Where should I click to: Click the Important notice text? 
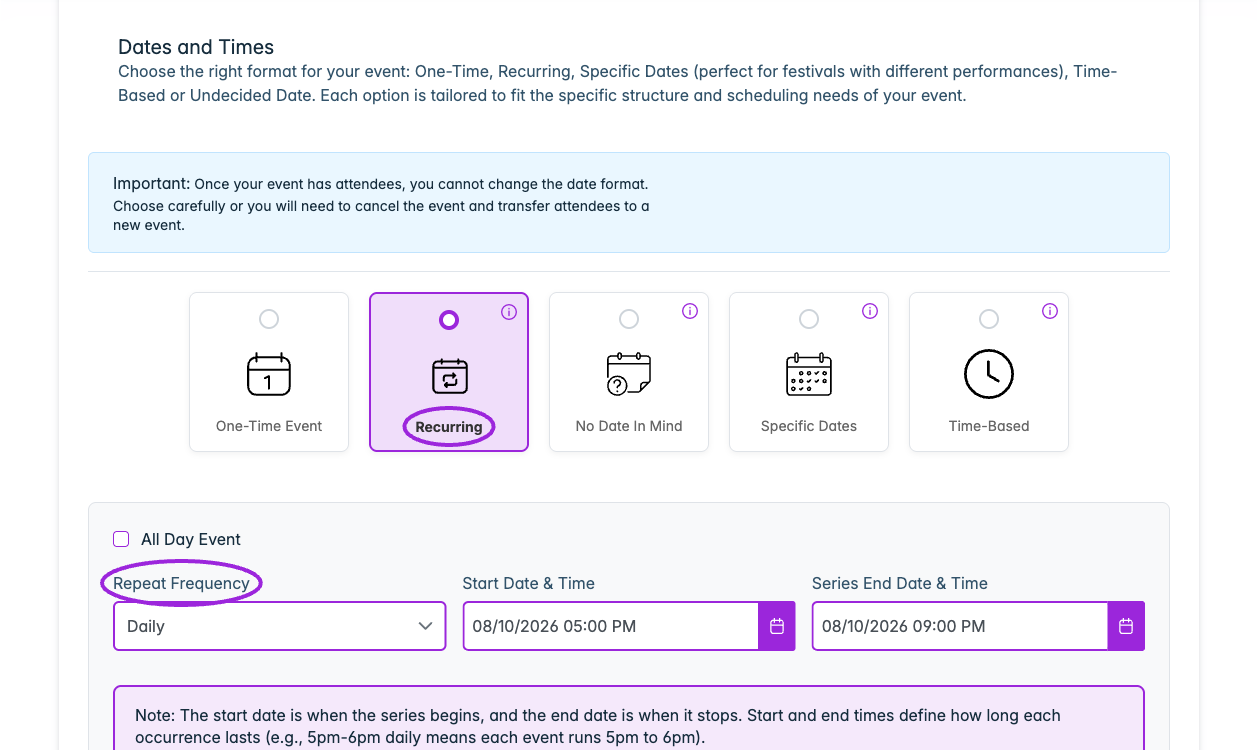(382, 204)
